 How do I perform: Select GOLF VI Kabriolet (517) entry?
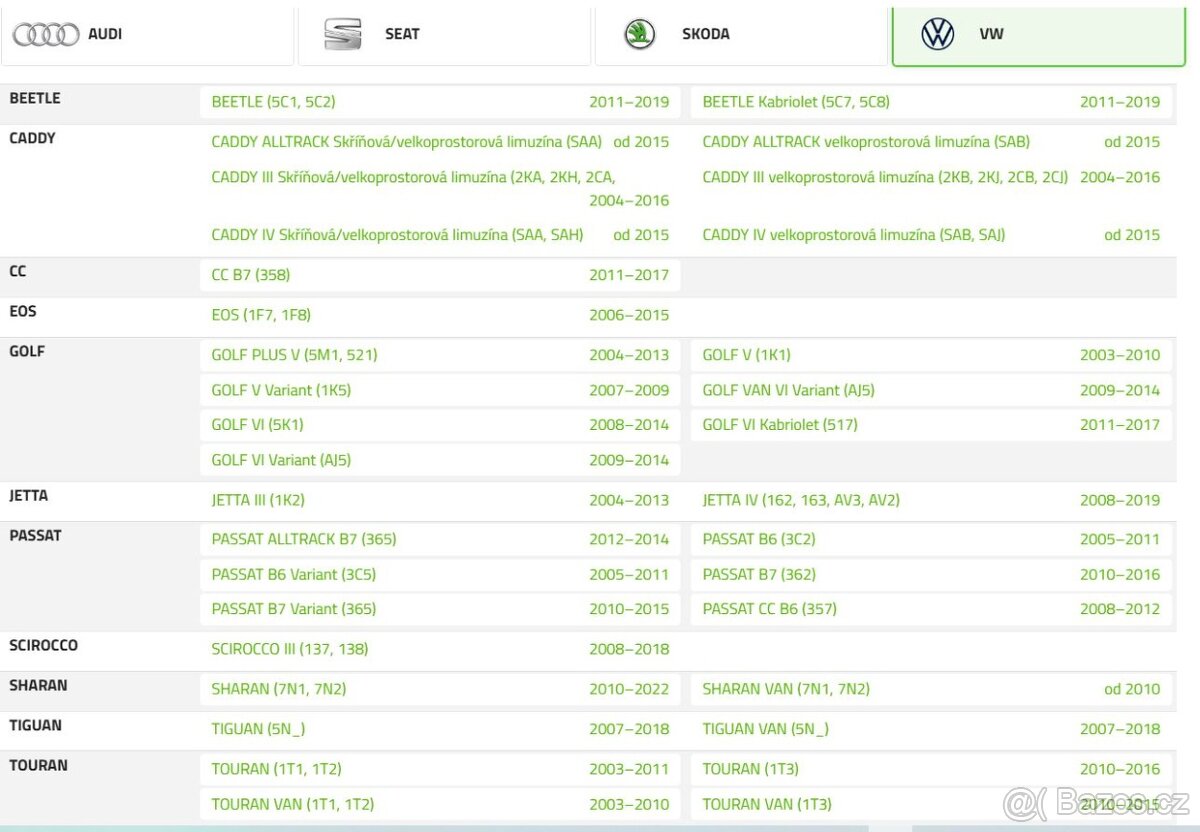click(779, 425)
